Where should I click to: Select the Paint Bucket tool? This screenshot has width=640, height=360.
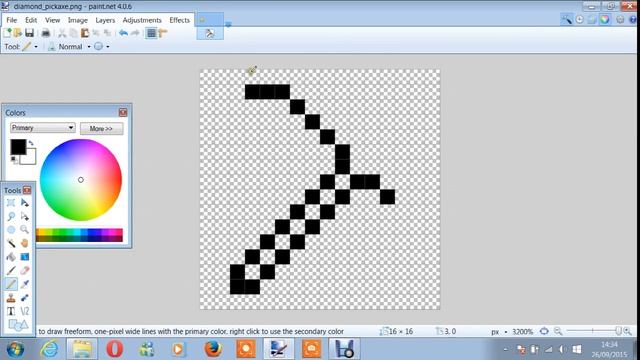[11, 257]
